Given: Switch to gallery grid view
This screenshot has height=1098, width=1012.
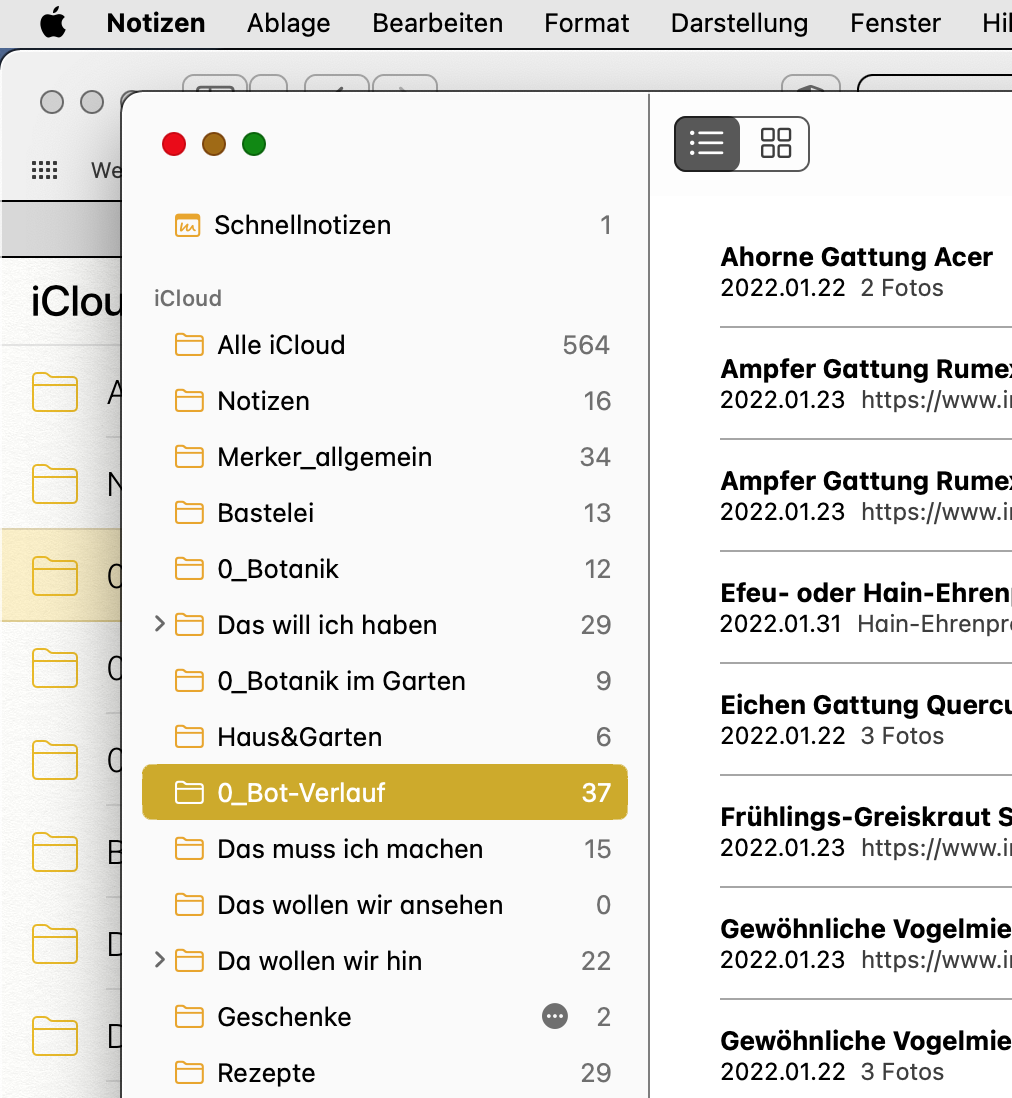Looking at the screenshot, I should click(x=775, y=144).
